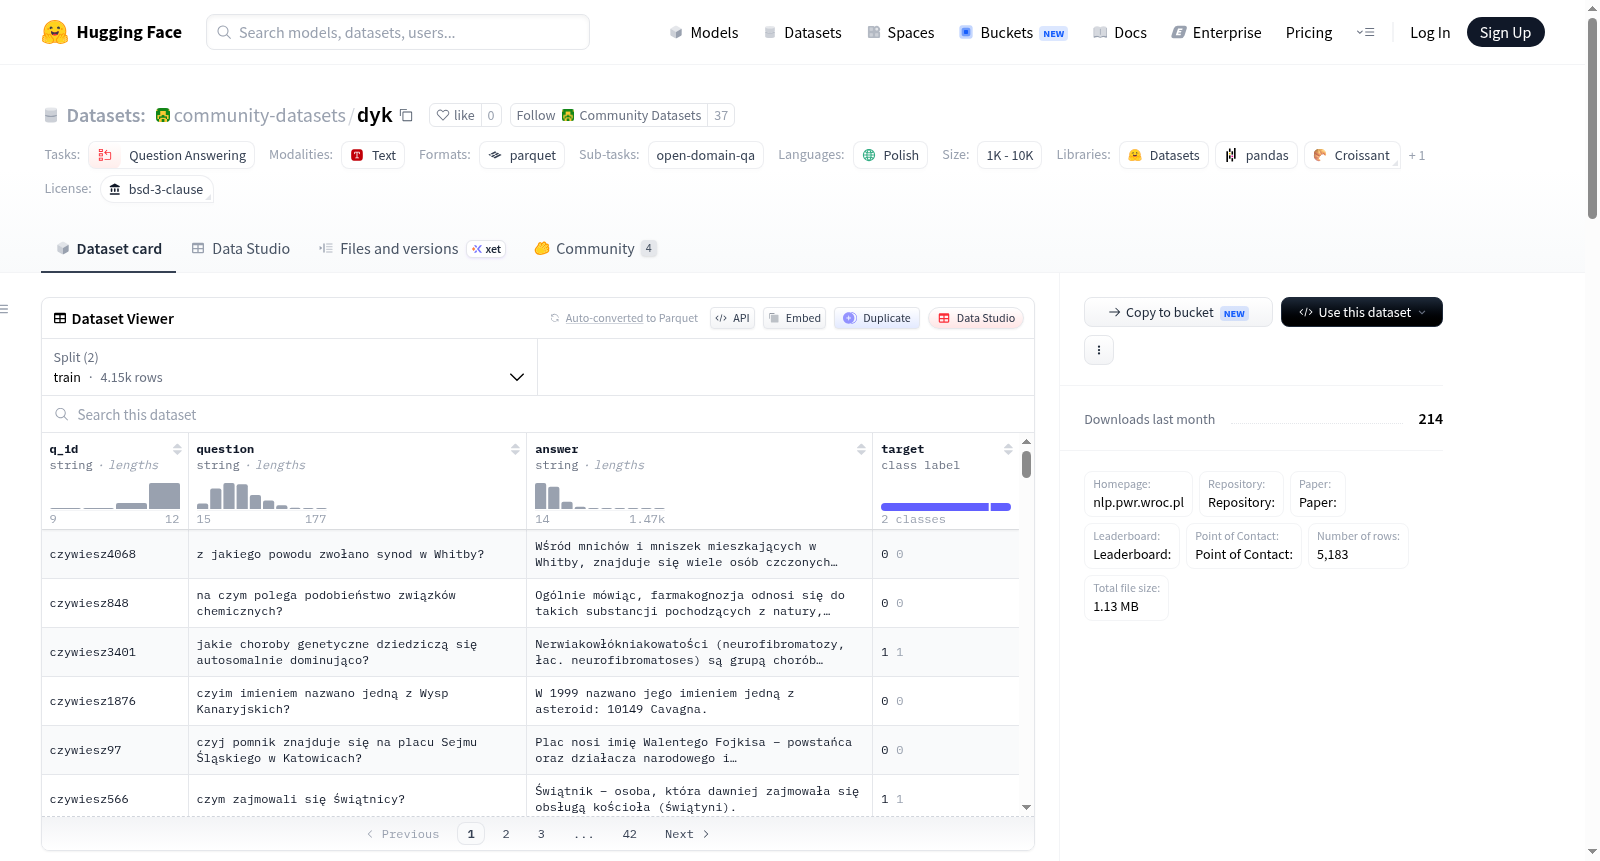
Task: Click the answer lengths histogram
Action: point(600,496)
